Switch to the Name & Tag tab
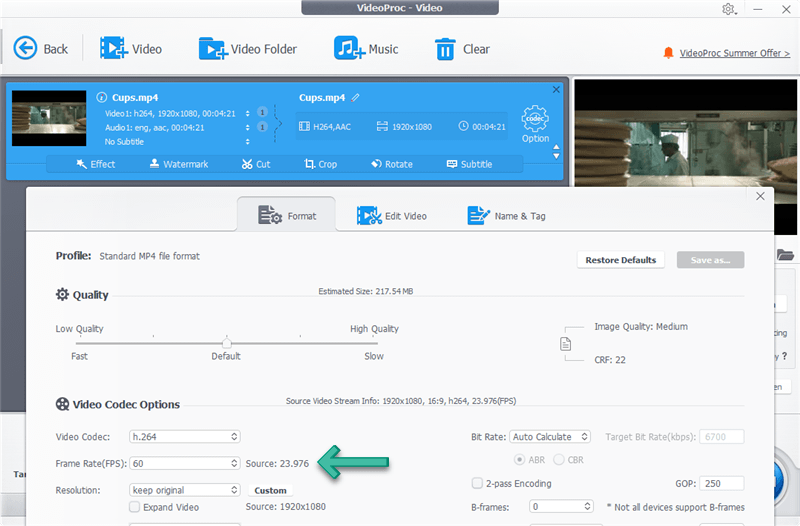 click(x=507, y=216)
